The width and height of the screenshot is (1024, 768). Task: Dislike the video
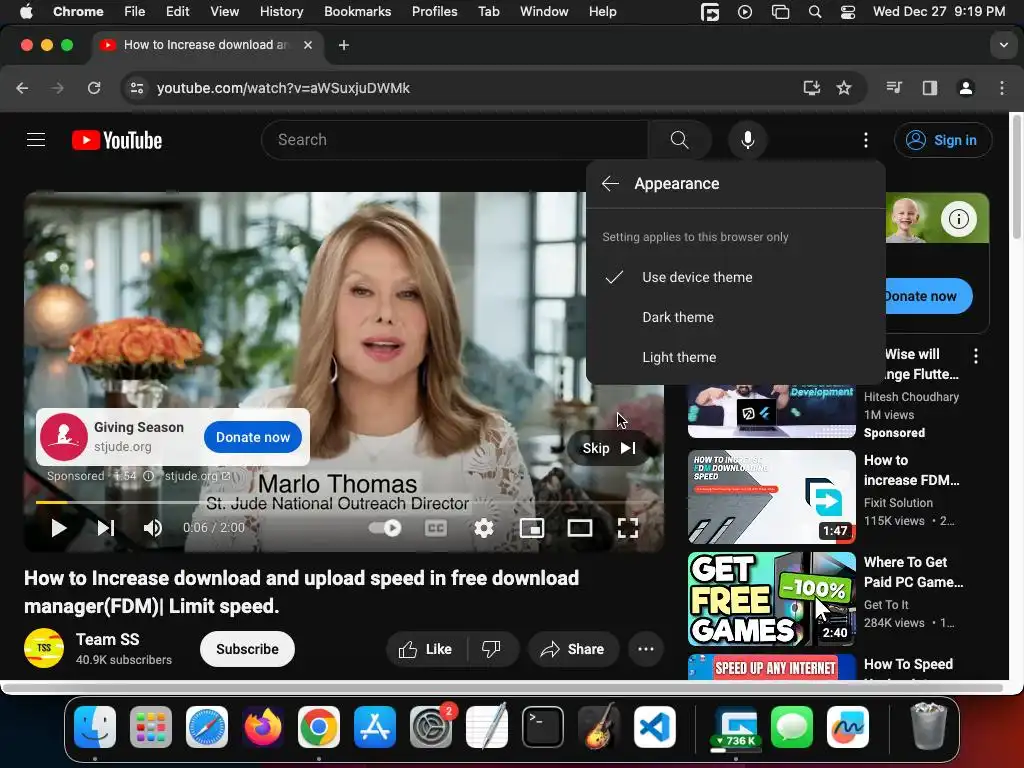[492, 649]
